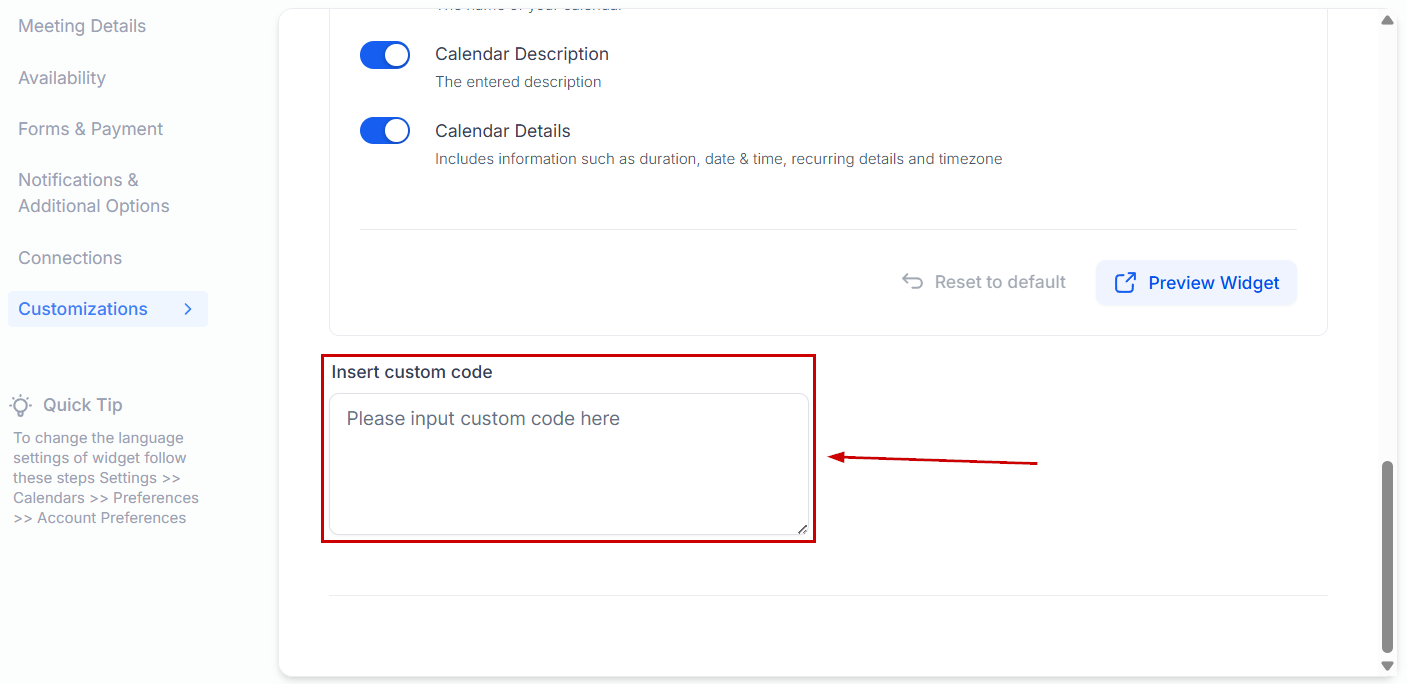Click the page's vertical scrollbar thumb

tap(1387, 555)
